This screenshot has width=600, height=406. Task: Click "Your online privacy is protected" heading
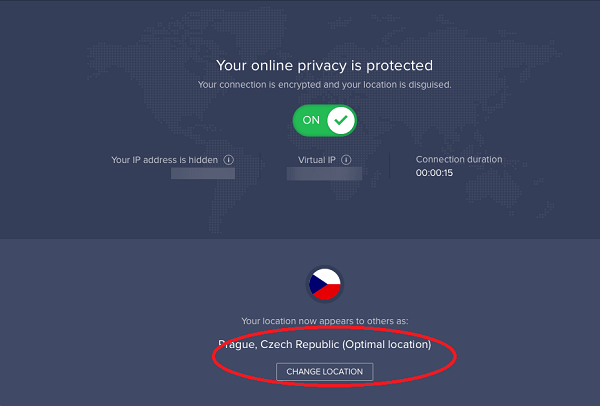pos(324,65)
